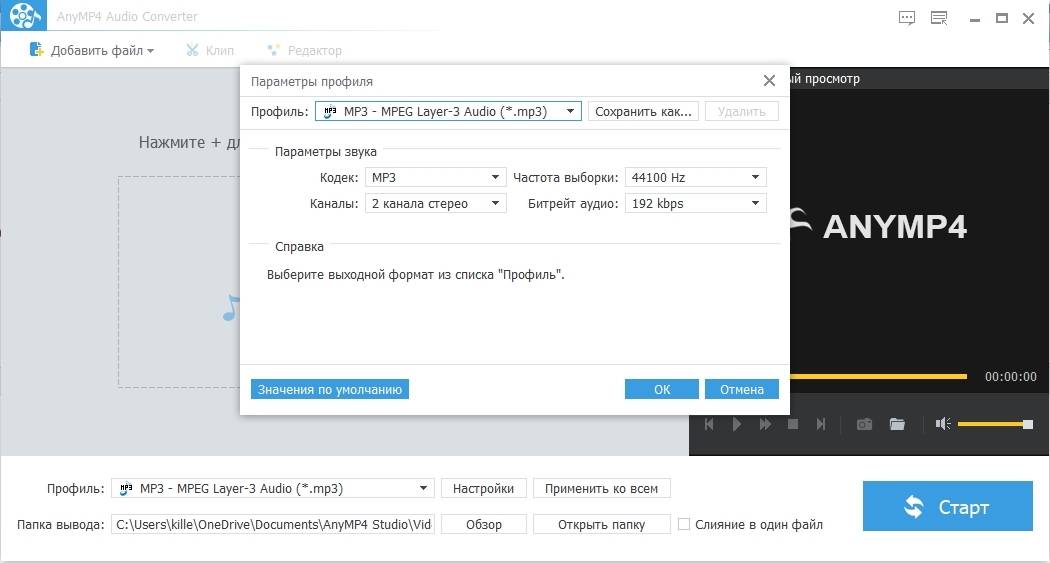
Task: Mute audio with the speaker icon
Action: point(943,424)
